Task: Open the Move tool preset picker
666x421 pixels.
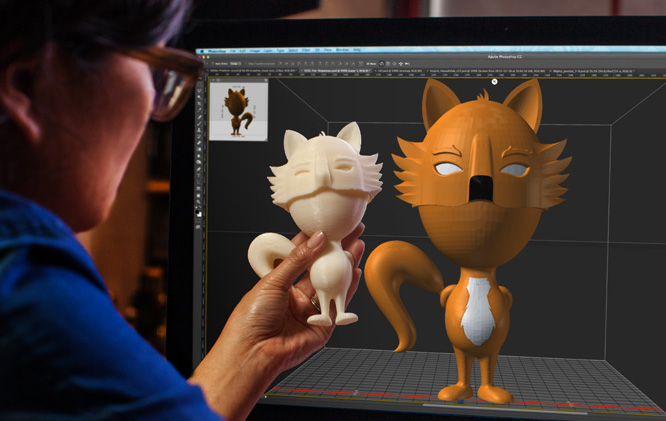Action: pyautogui.click(x=204, y=63)
